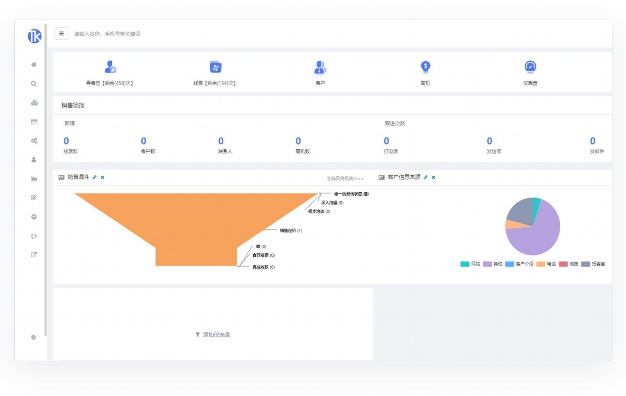Viewport: 626px width, 396px height.
Task: Toggle the purple legend swatch
Action: click(x=487, y=264)
